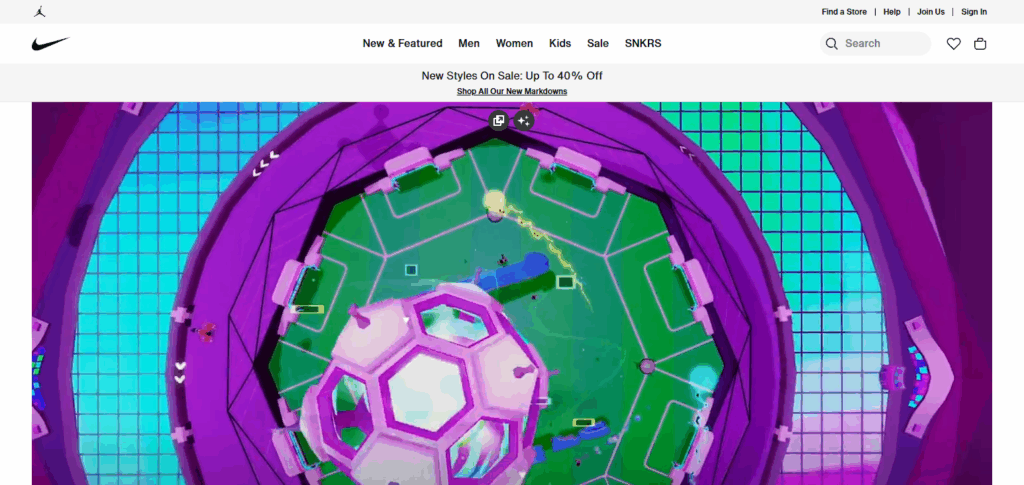Click the soccer arena hero banner

tap(512, 294)
